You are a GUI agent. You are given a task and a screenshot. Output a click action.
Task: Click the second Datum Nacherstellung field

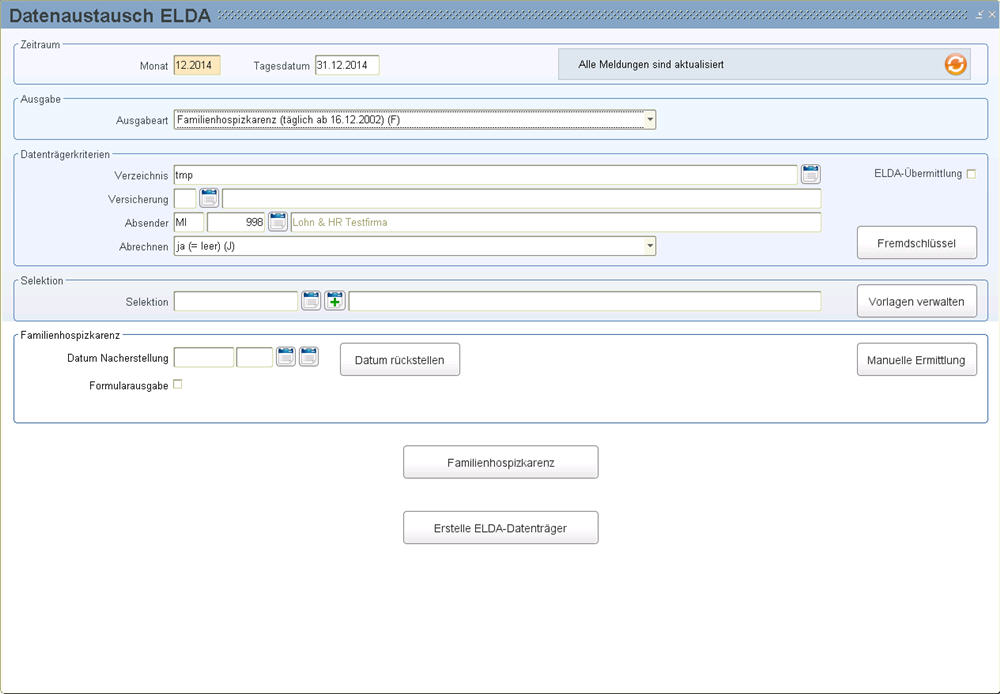click(x=254, y=357)
